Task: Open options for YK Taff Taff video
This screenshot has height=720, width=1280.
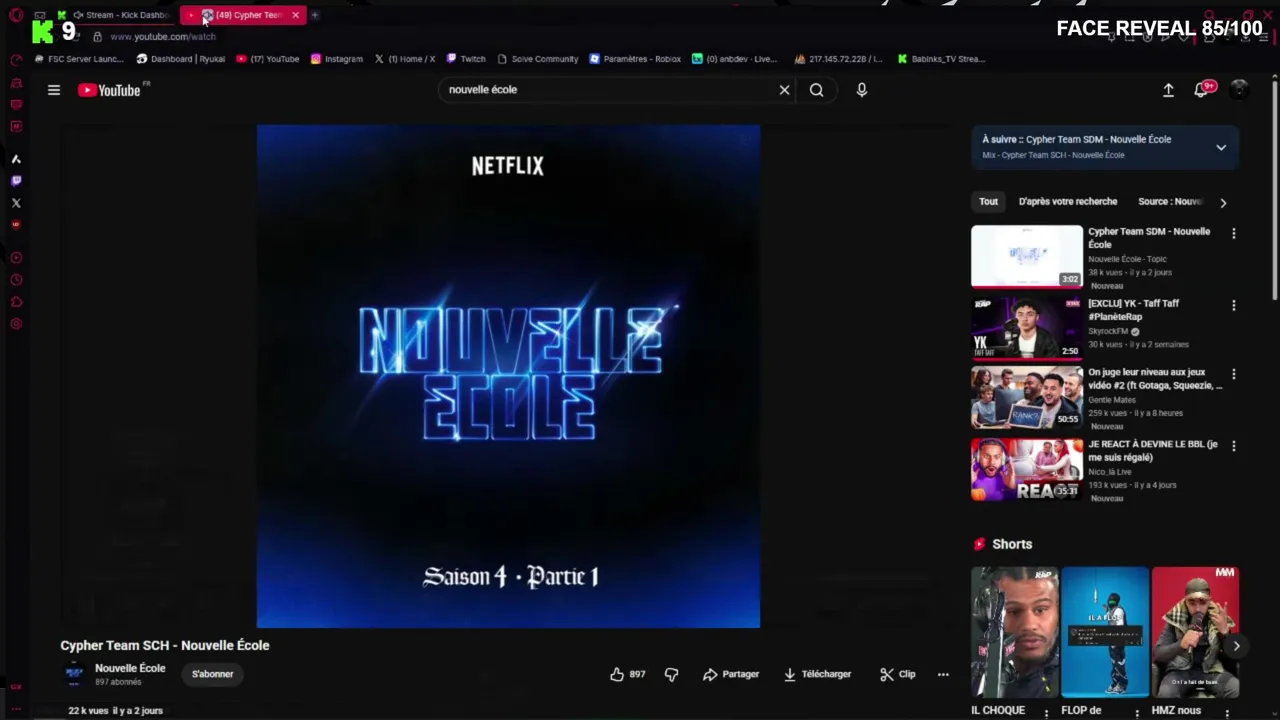Action: click(1233, 305)
